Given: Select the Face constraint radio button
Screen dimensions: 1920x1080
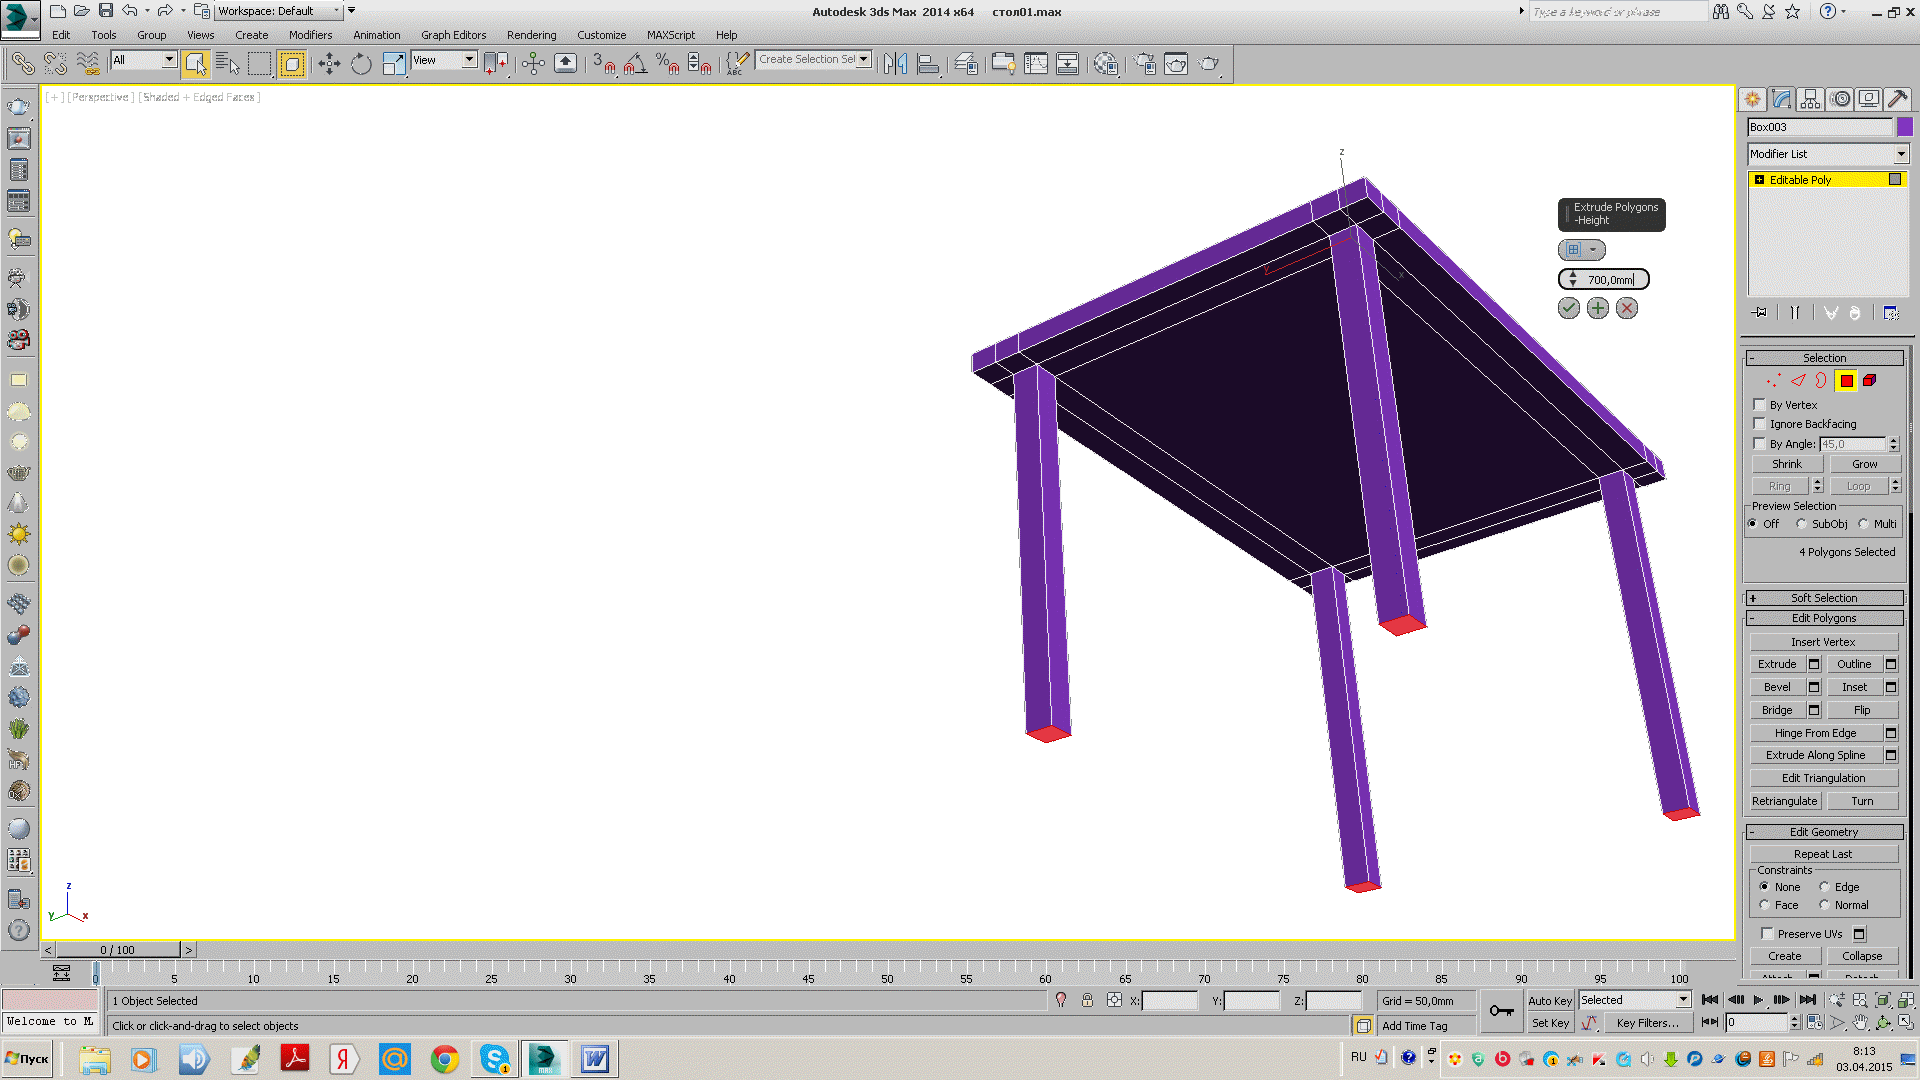Looking at the screenshot, I should 1765,905.
